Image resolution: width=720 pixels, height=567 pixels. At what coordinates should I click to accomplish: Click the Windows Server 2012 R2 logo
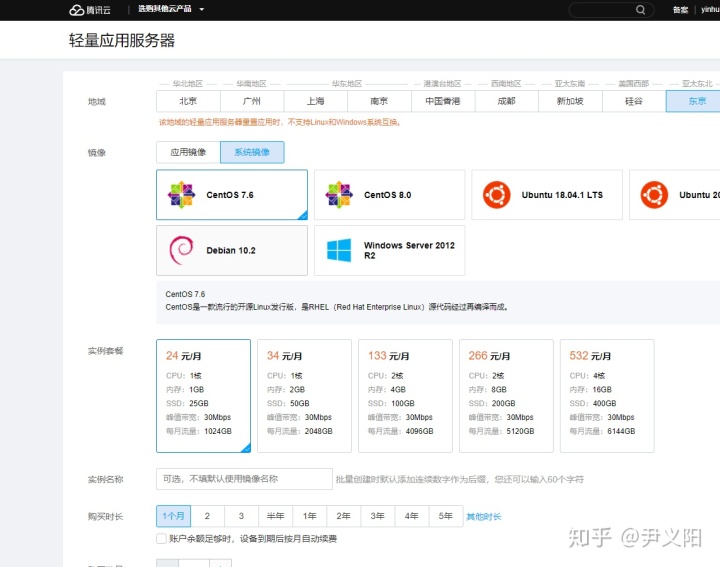(339, 250)
